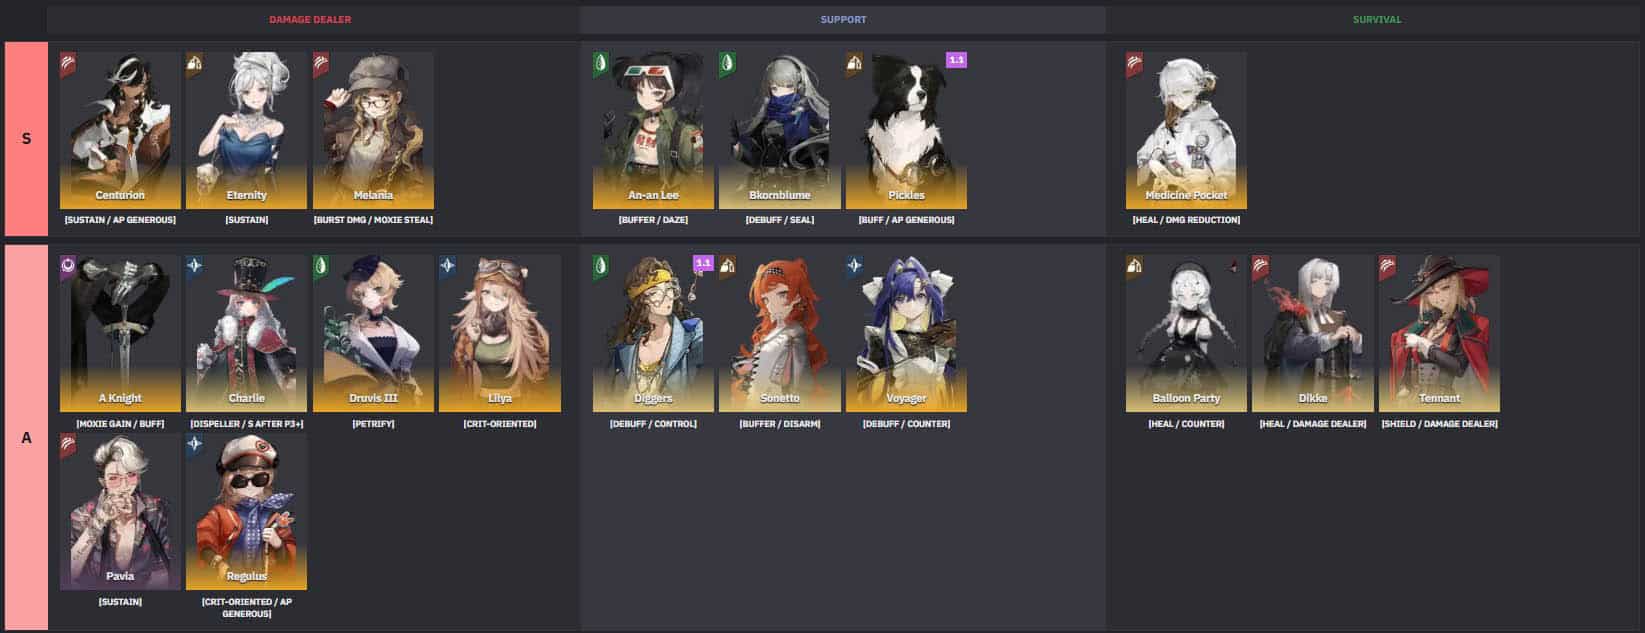This screenshot has height=633, width=1645.
Task: Select the Damage Dealer column header
Action: tap(310, 19)
